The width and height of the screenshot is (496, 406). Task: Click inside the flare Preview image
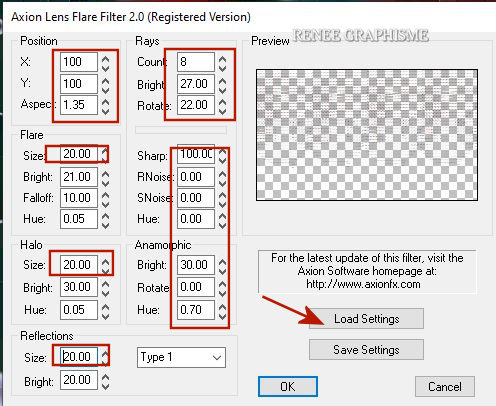click(x=367, y=135)
